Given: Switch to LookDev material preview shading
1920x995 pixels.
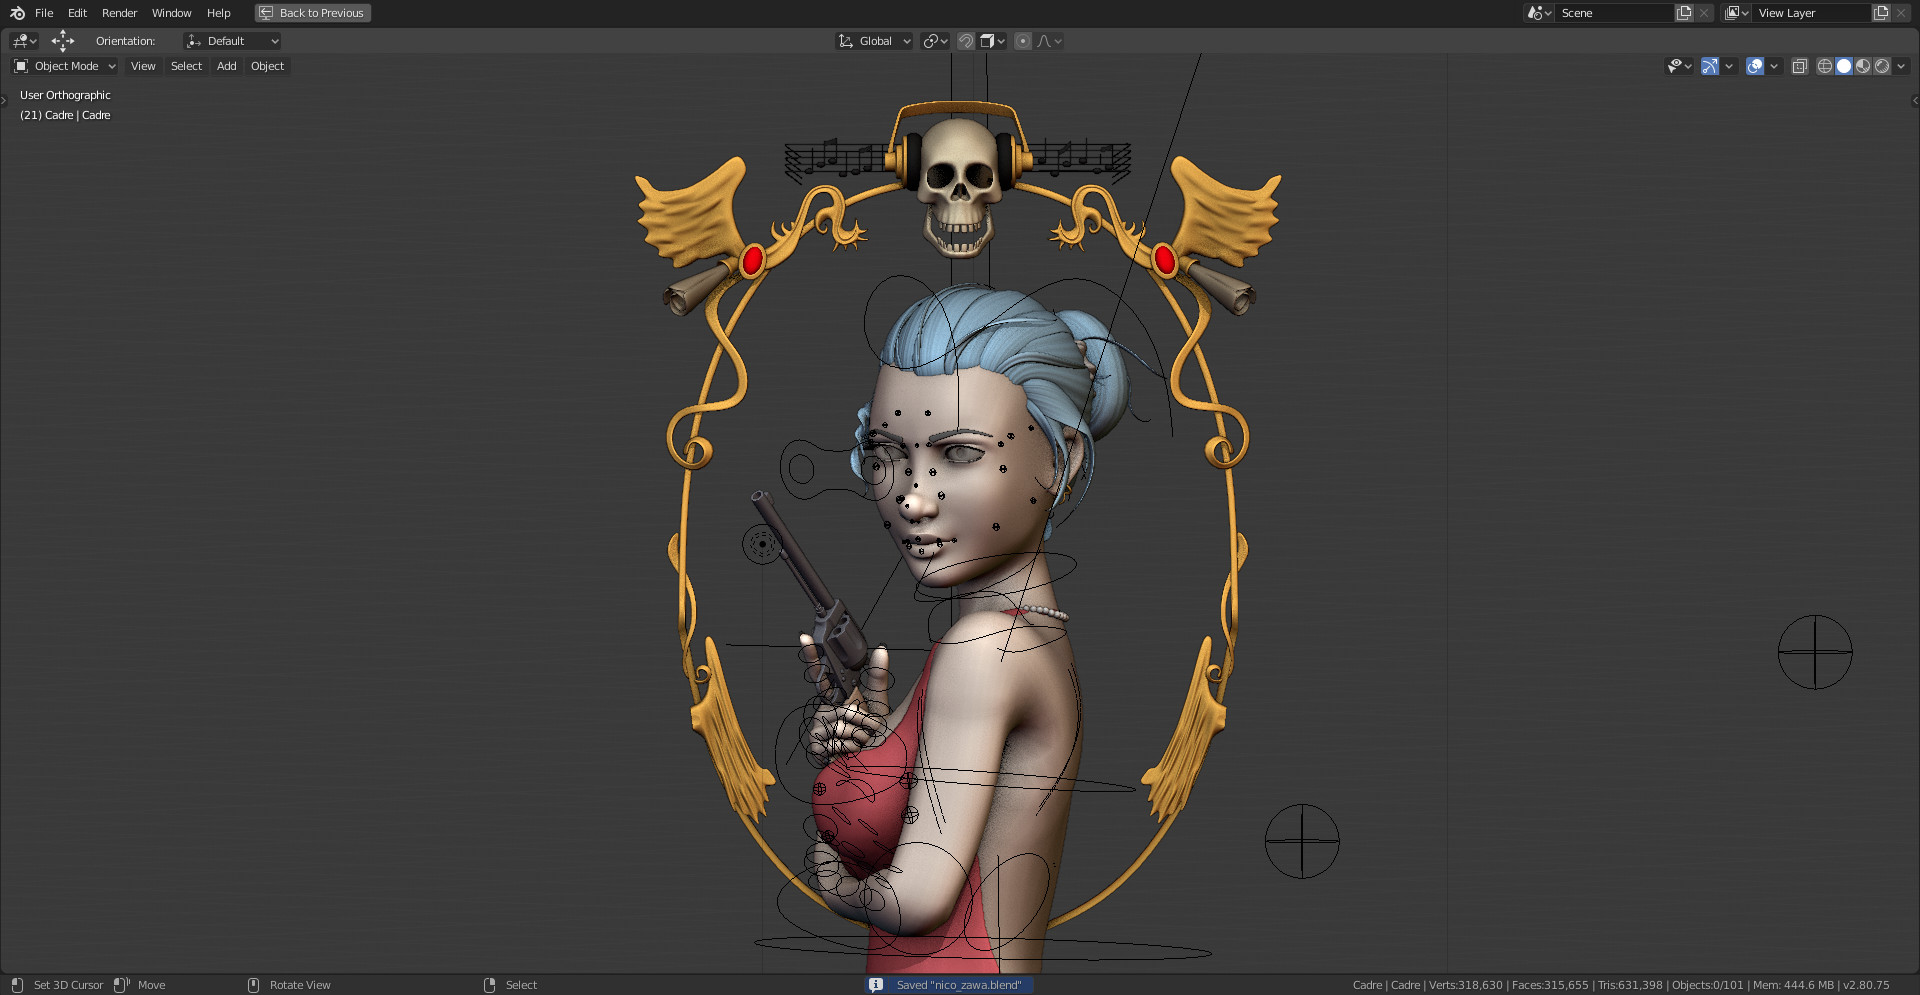Looking at the screenshot, I should click(1863, 66).
